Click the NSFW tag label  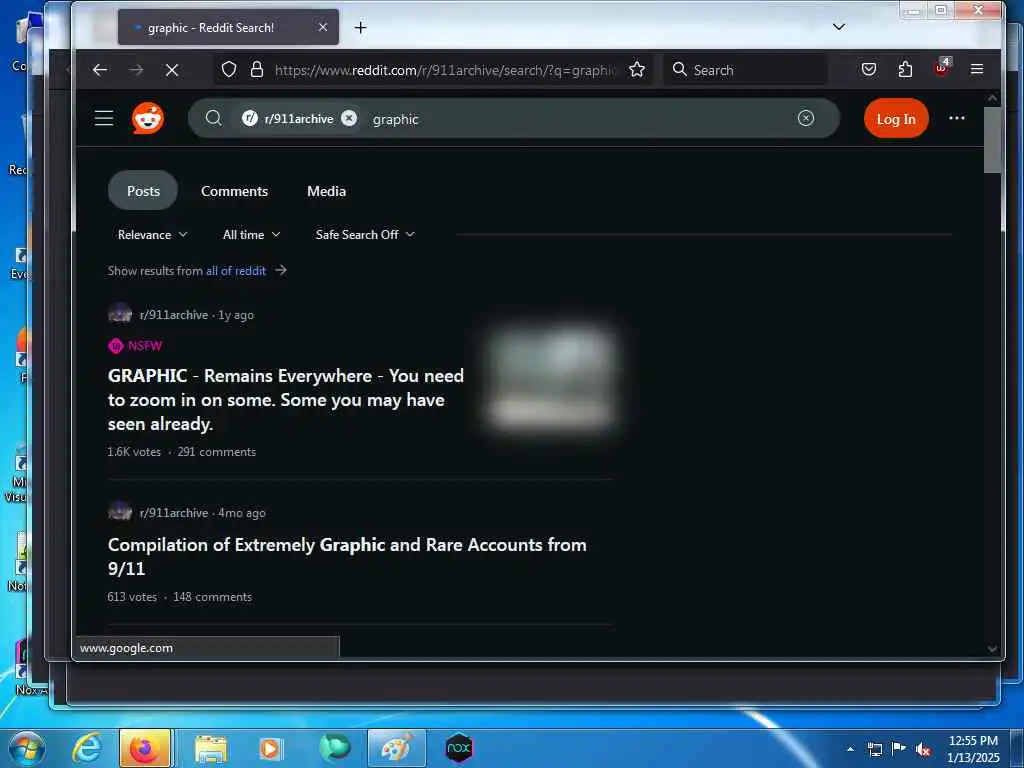[135, 345]
